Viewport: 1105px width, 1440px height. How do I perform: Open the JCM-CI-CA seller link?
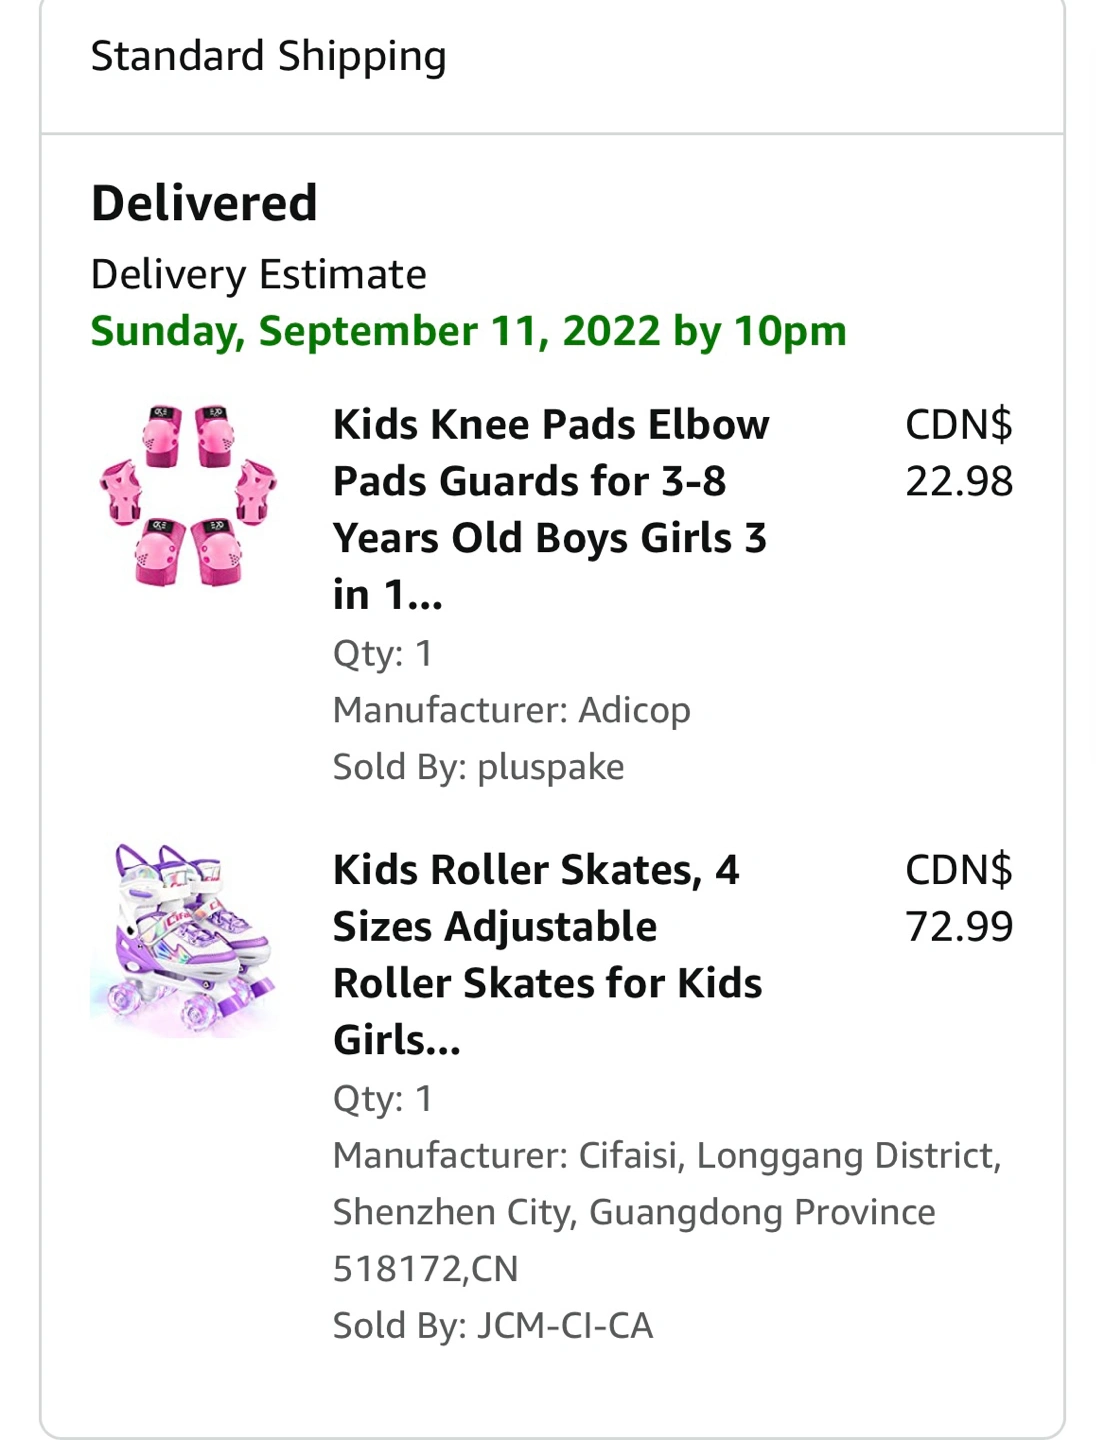point(565,1326)
